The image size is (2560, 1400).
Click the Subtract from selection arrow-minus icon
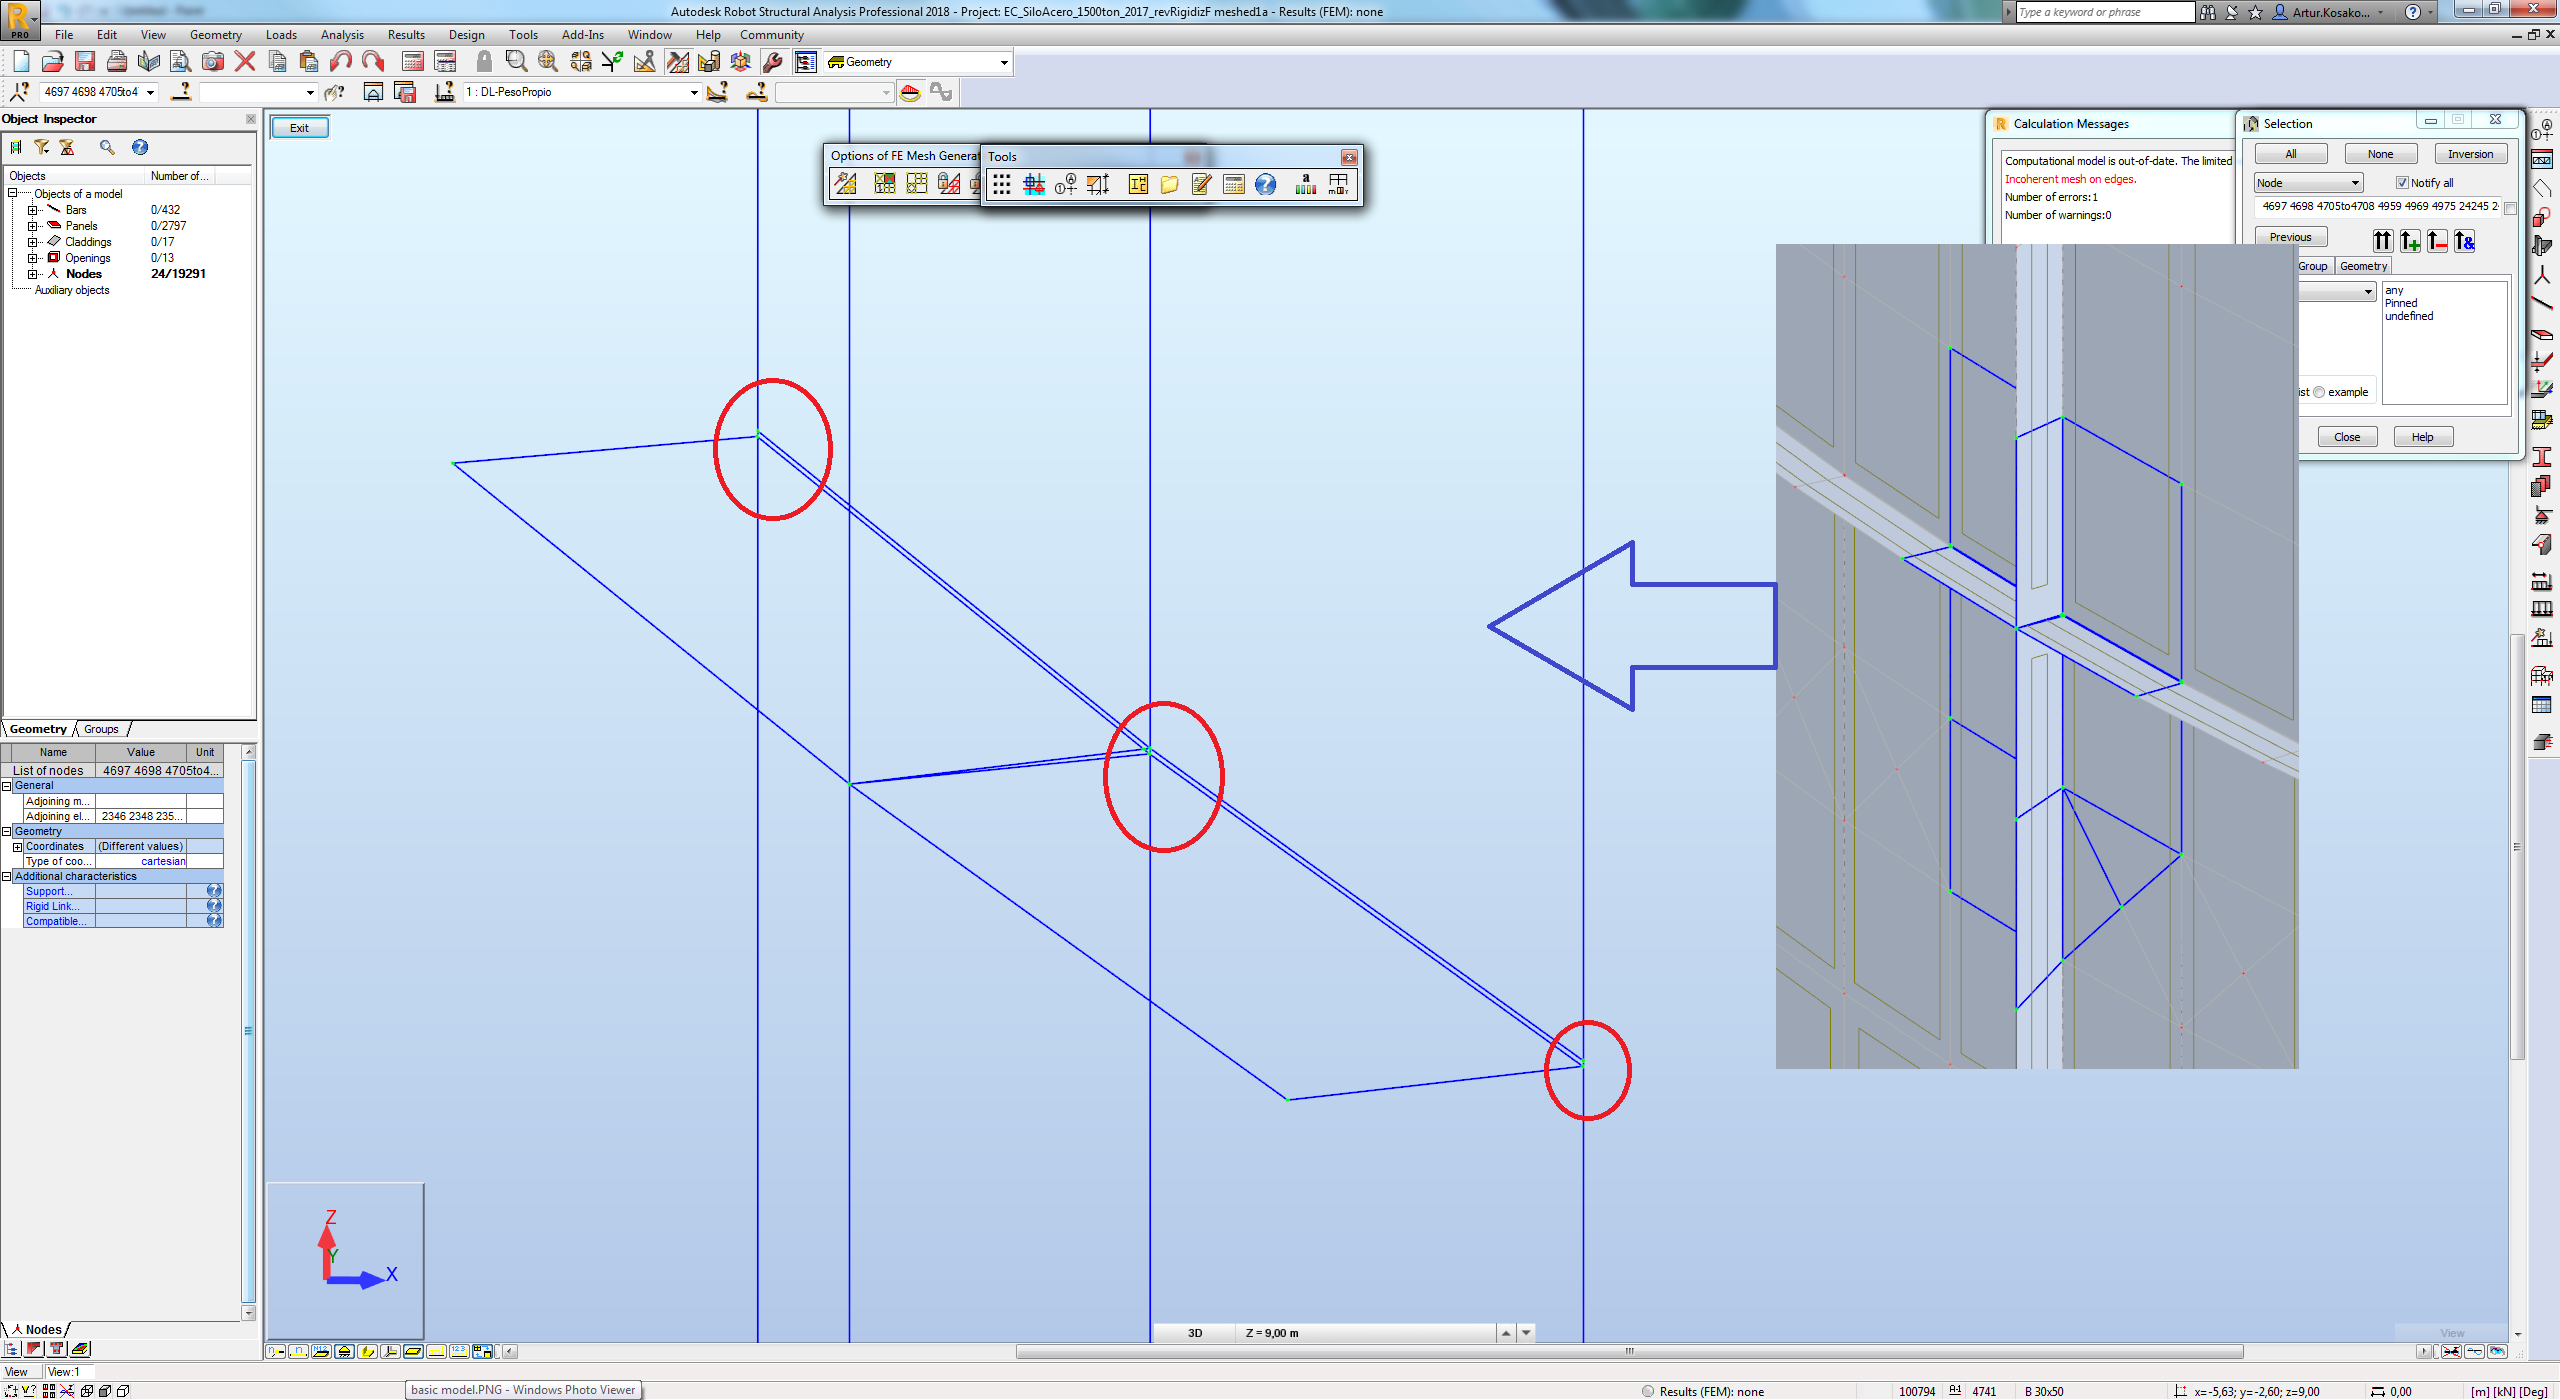pos(2437,241)
